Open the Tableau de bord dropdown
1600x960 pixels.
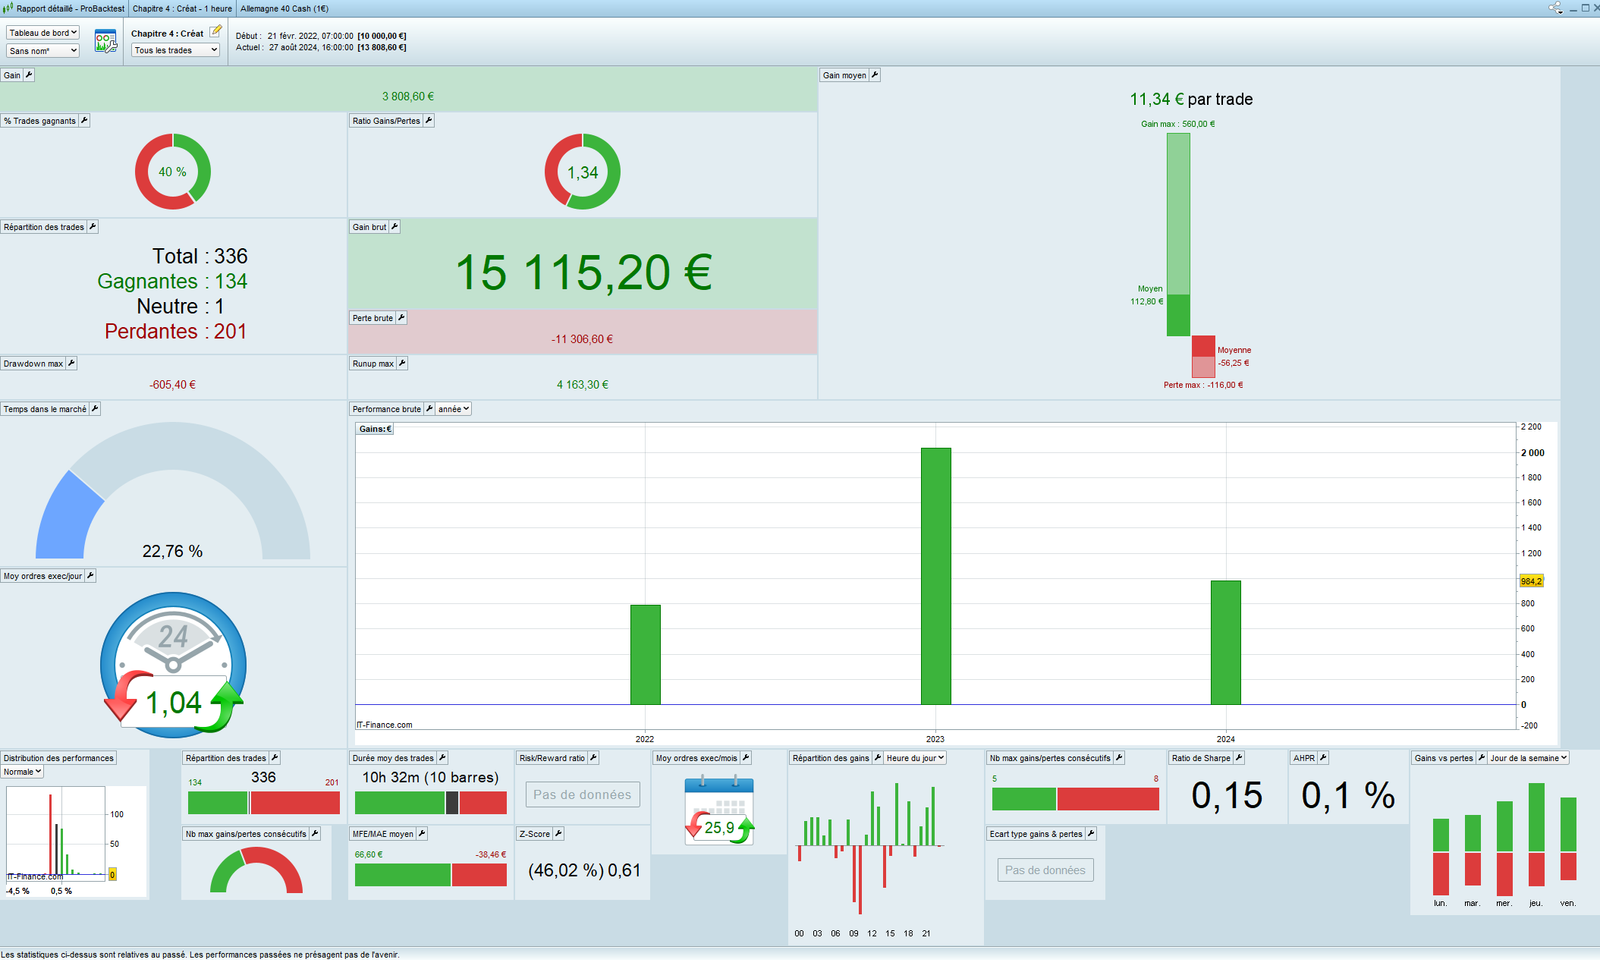coord(43,33)
